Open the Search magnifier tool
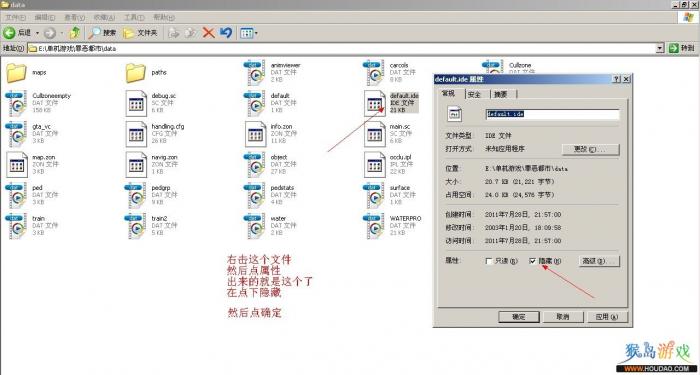The image size is (700, 375). point(95,33)
